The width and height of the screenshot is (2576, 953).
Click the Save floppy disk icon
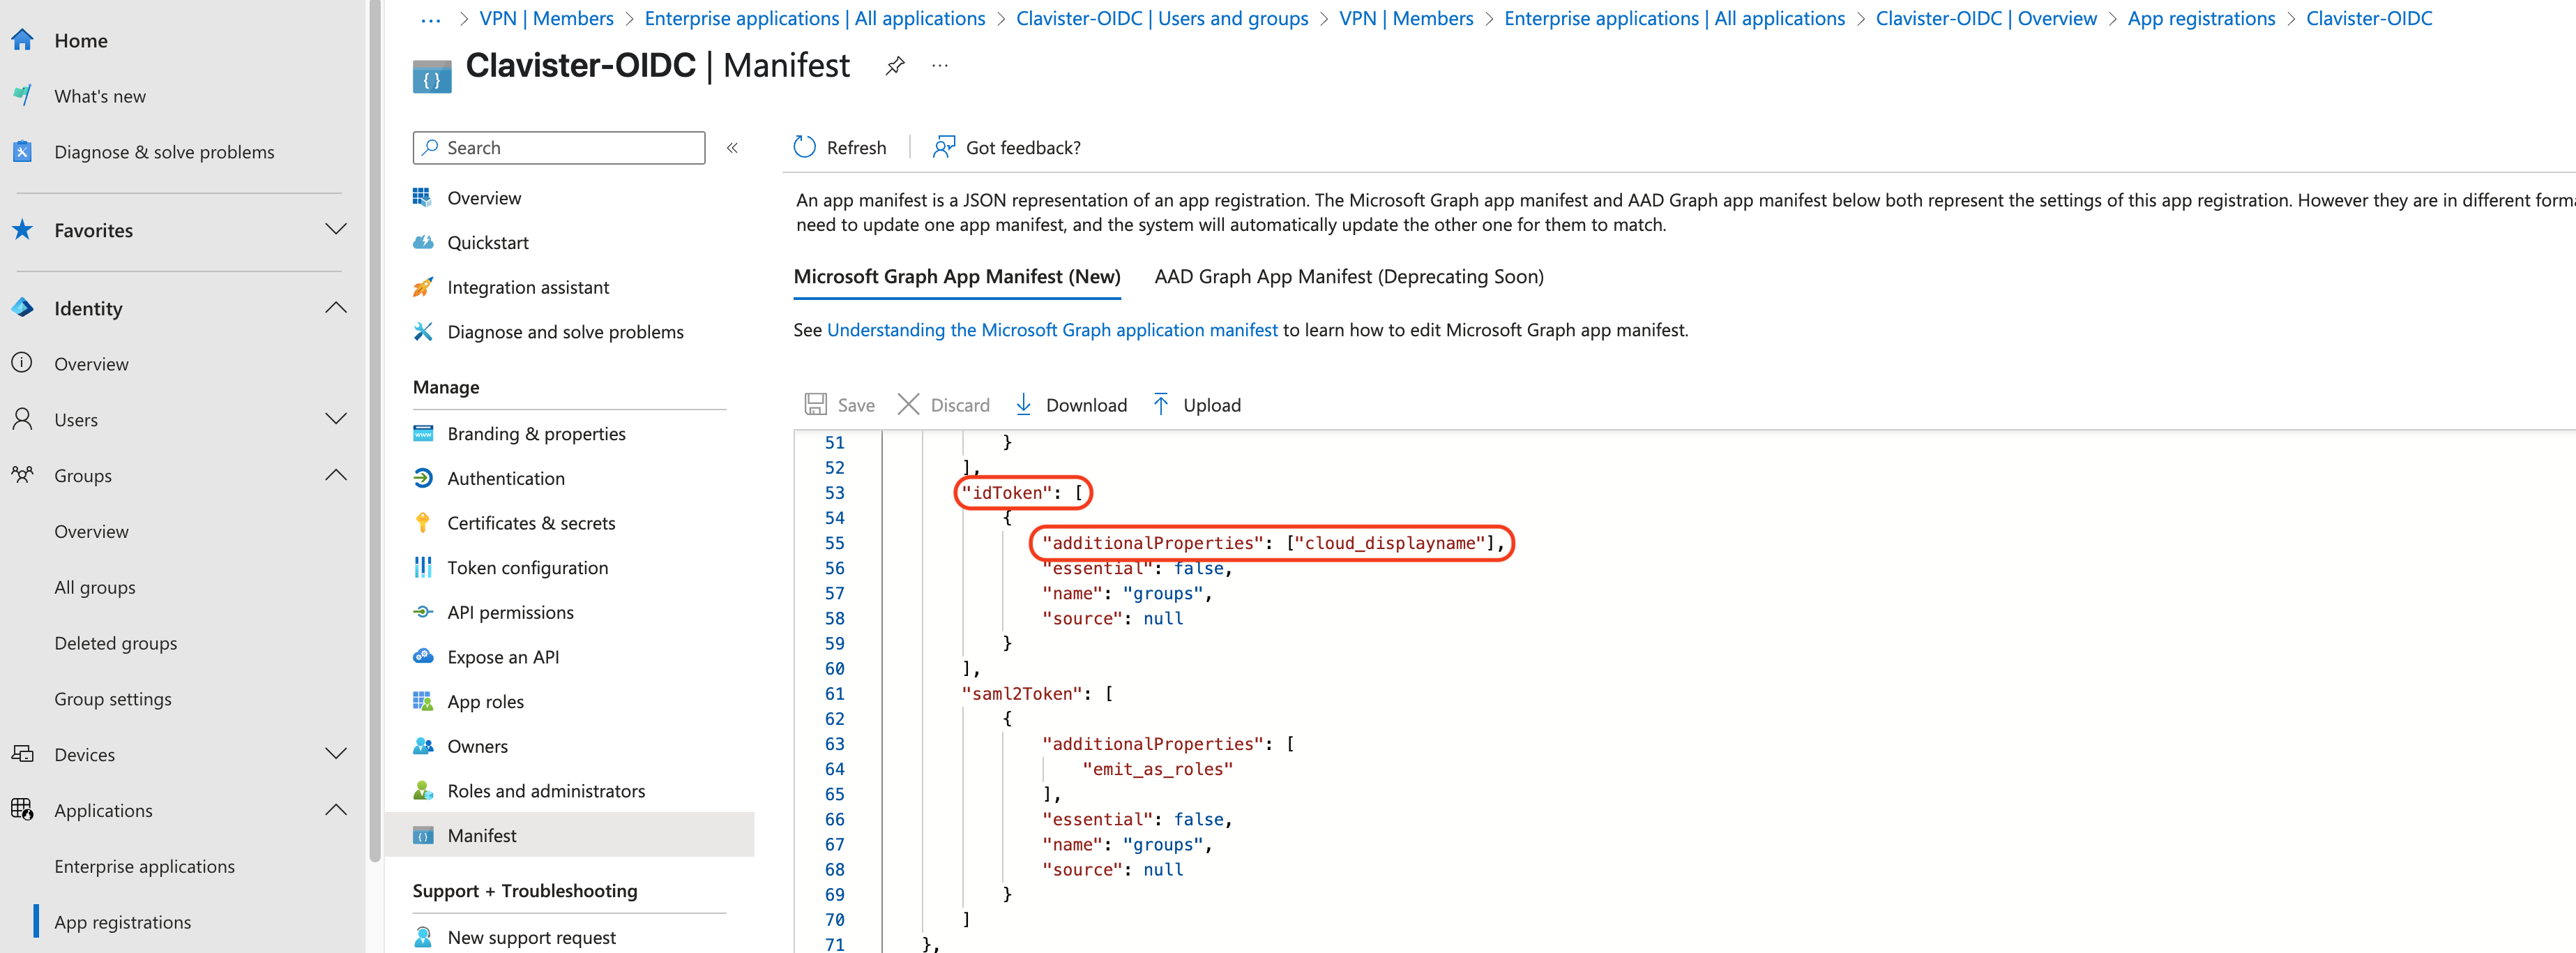tap(816, 404)
